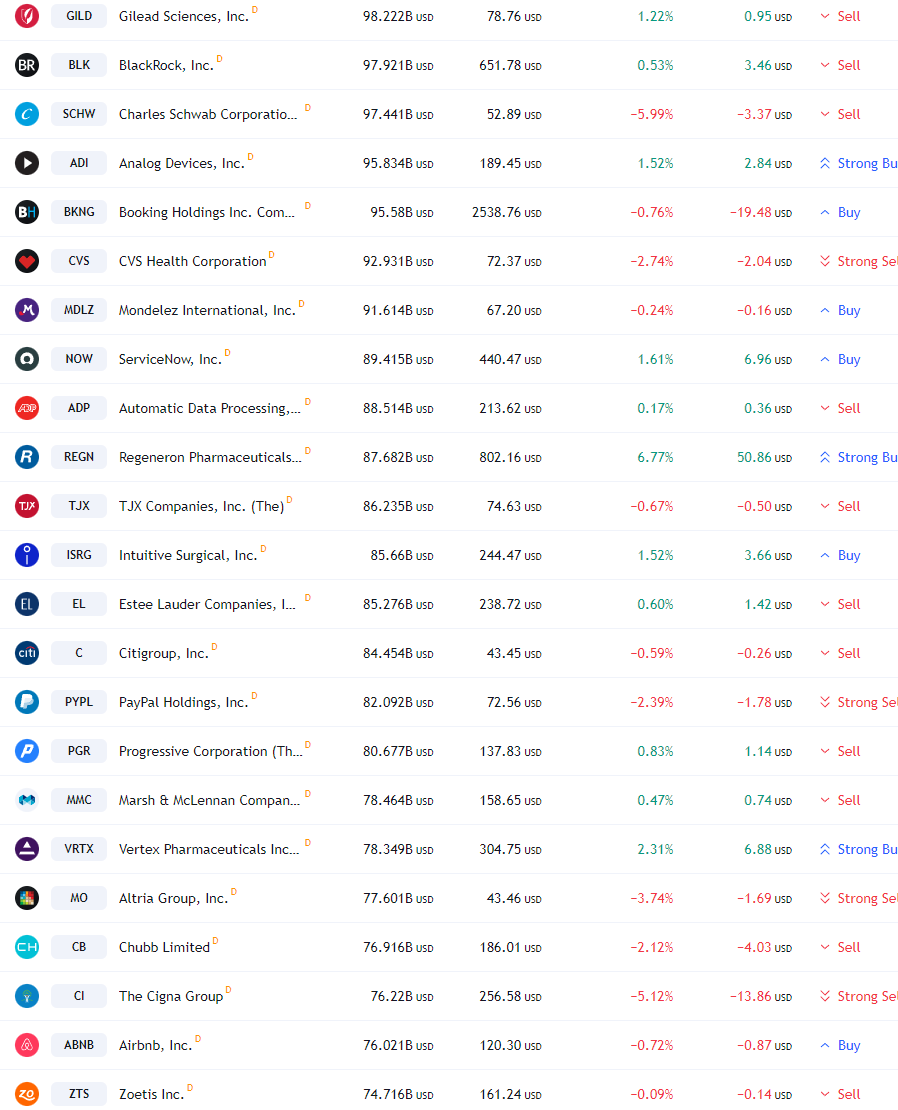Select the REGN ticker badge
Image resolution: width=898 pixels, height=1110 pixels.
79,457
